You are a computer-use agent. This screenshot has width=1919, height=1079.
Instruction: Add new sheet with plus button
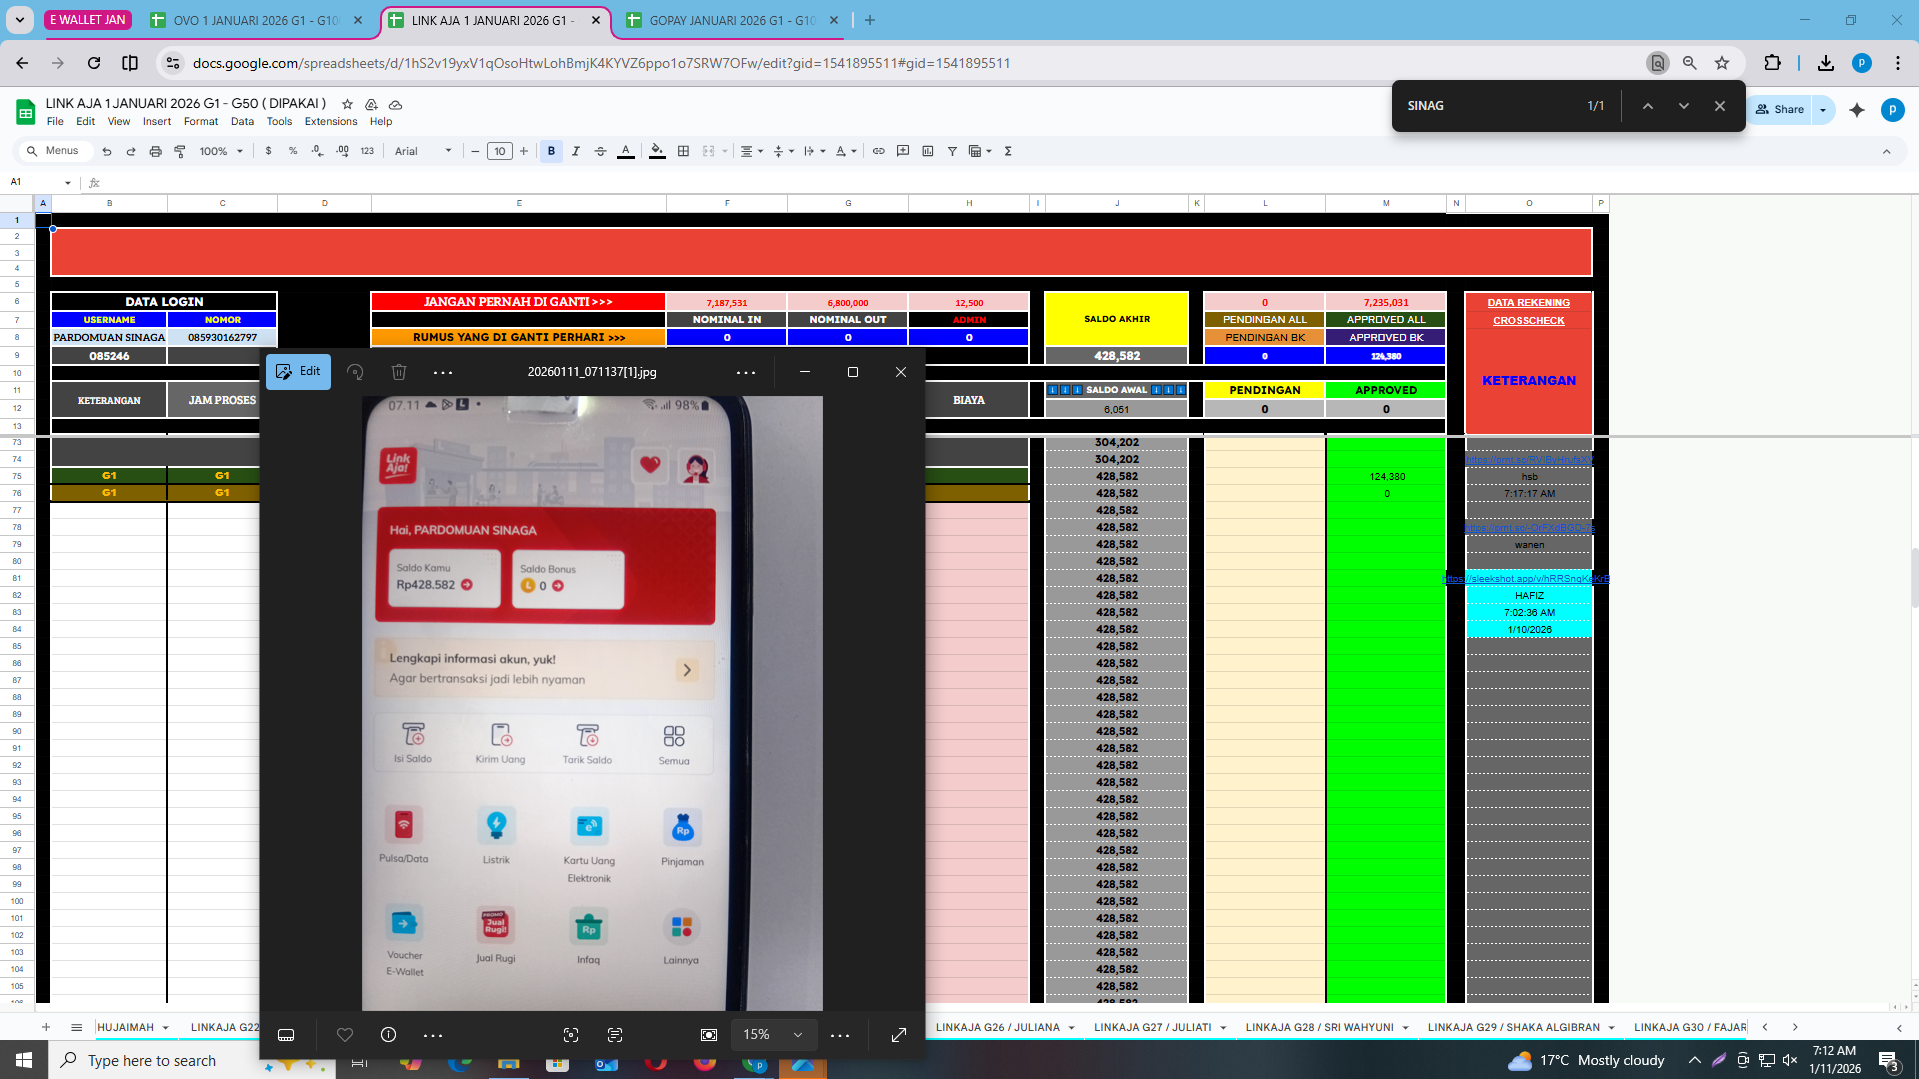[46, 1027]
